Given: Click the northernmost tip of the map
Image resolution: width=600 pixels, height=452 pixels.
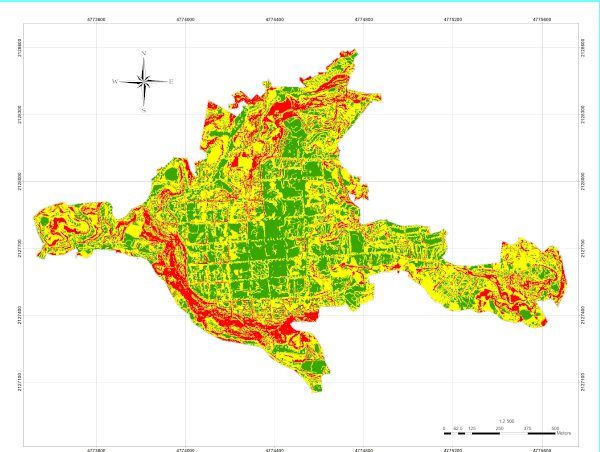Looking at the screenshot, I should [352, 50].
